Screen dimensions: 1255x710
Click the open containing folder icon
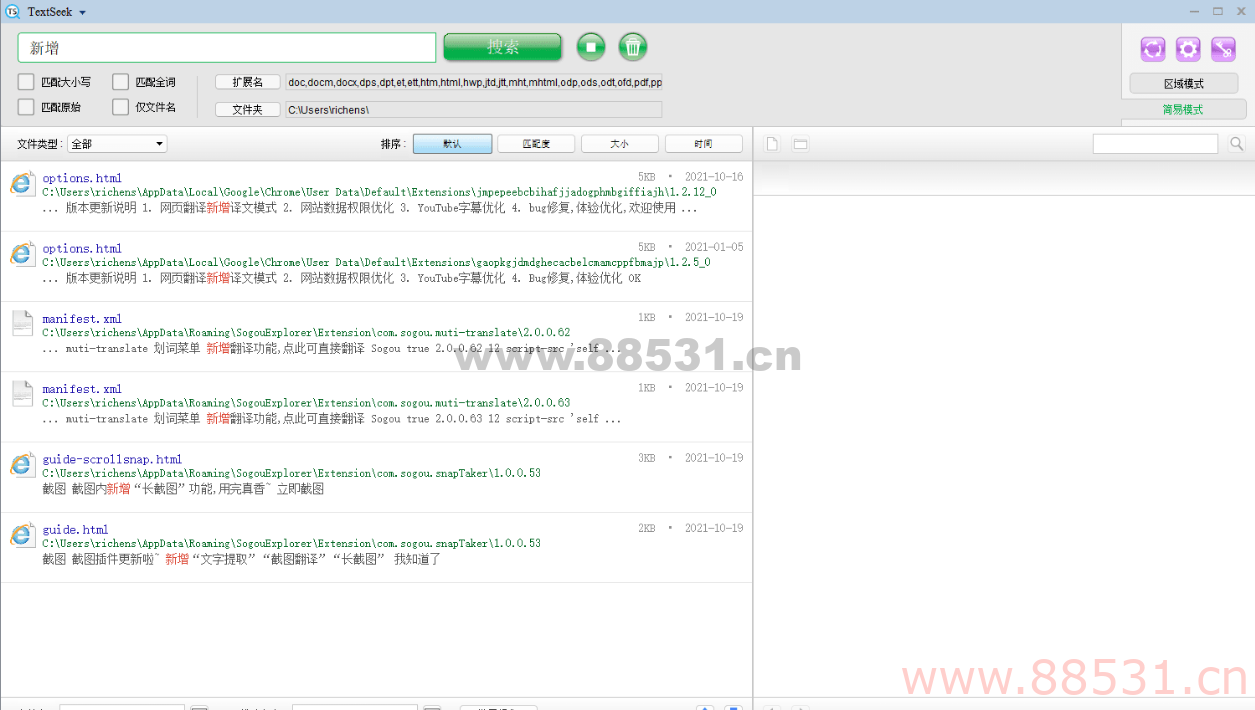(800, 144)
